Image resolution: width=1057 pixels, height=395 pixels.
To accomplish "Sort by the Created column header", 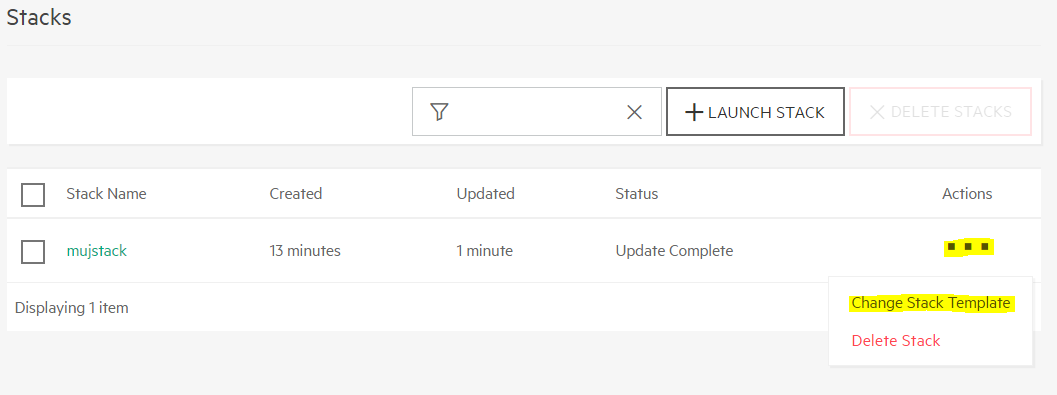I will (x=296, y=194).
